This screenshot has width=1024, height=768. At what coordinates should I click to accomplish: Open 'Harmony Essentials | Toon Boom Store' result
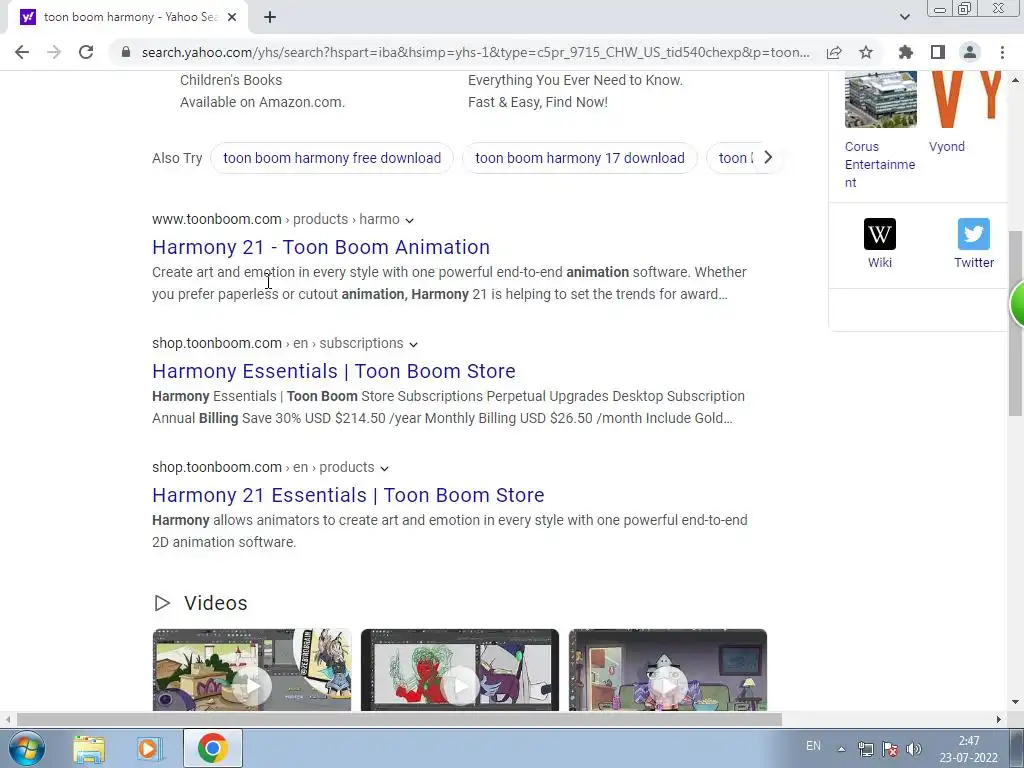coord(334,371)
